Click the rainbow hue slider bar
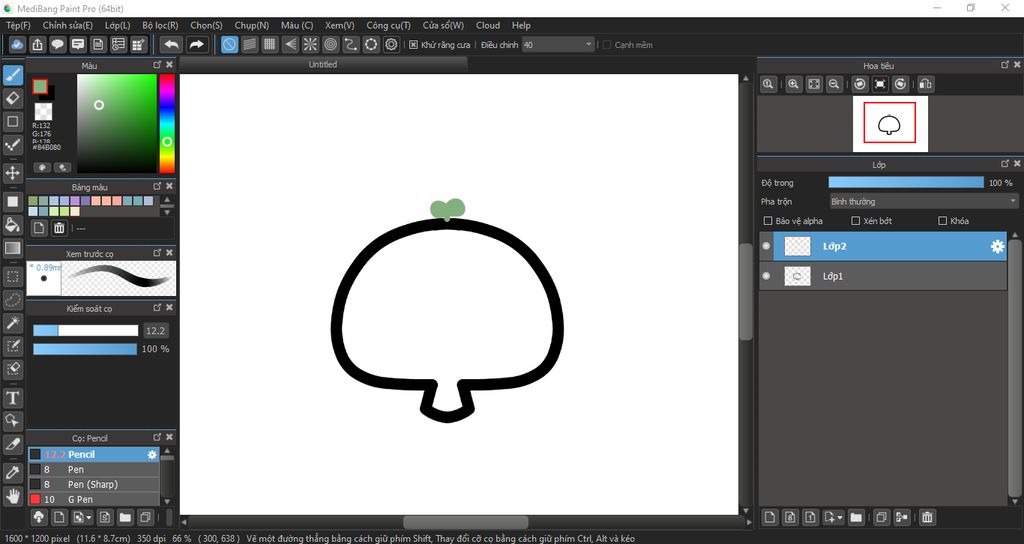Image resolution: width=1024 pixels, height=544 pixels. point(167,123)
